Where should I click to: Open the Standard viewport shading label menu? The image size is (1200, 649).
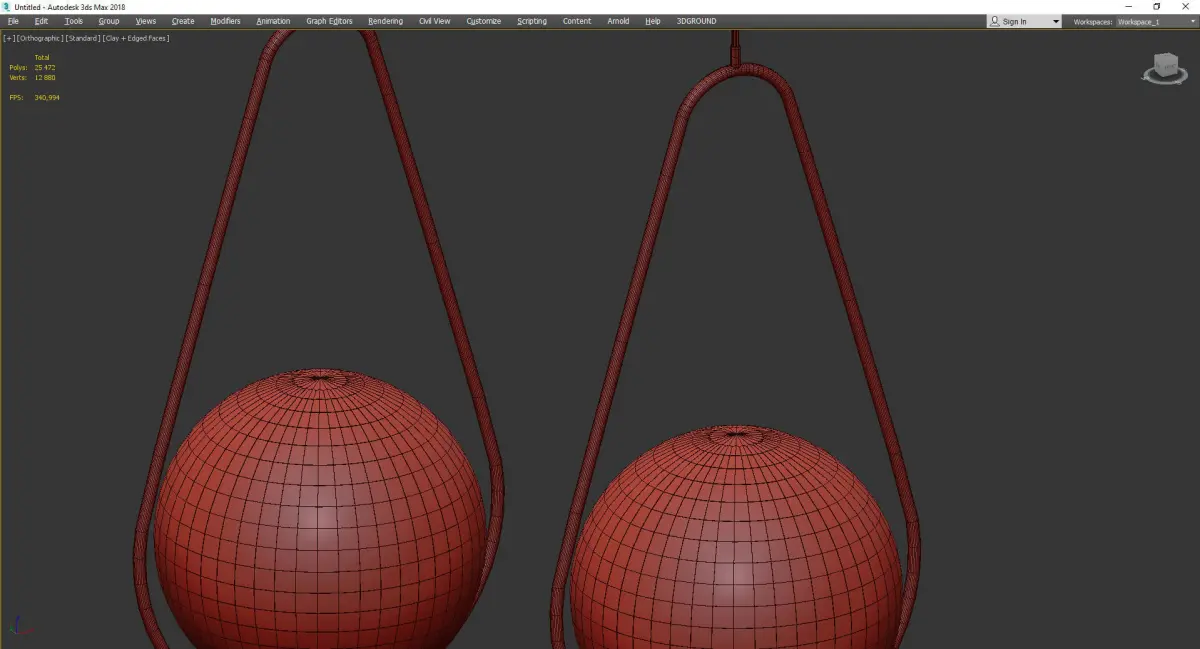click(x=82, y=38)
